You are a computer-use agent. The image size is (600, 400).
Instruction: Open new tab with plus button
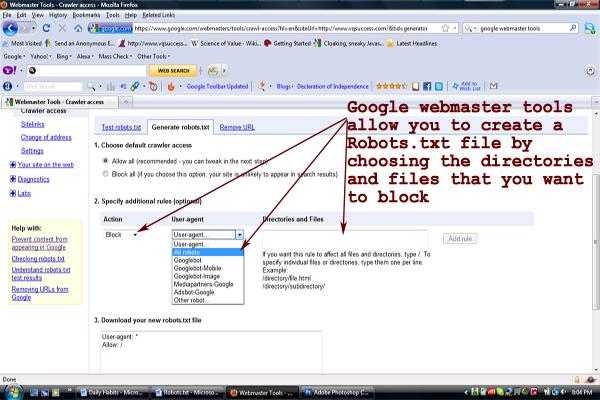[x=126, y=102]
